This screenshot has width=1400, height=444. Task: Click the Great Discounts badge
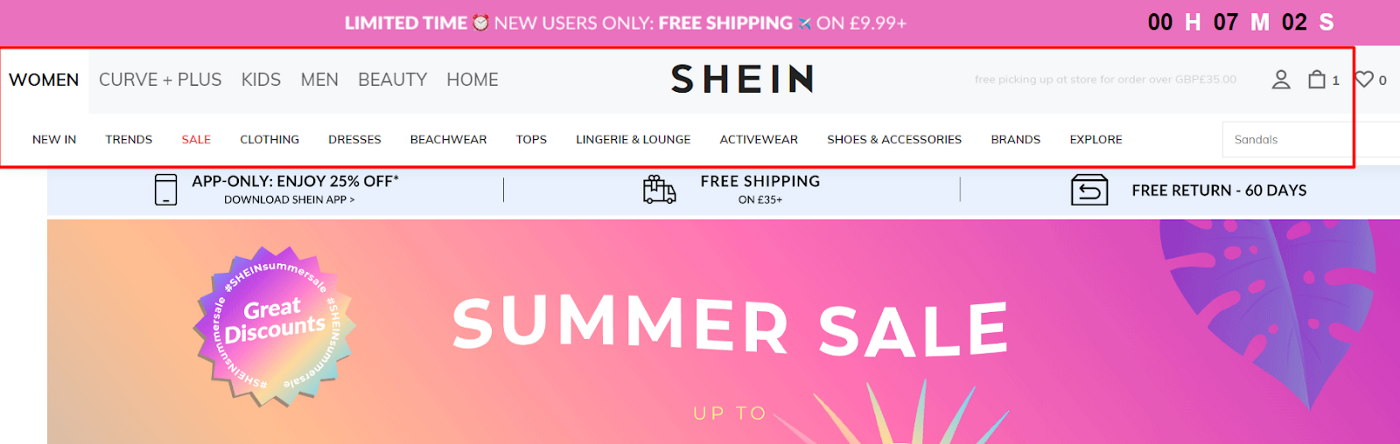tap(275, 323)
